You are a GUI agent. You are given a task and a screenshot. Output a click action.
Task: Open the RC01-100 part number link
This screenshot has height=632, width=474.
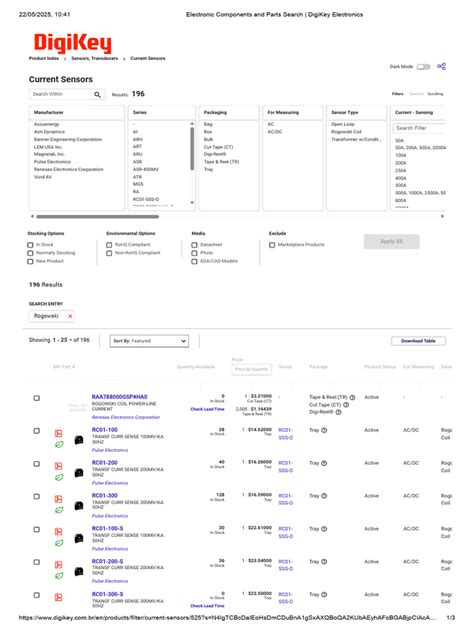[105, 430]
